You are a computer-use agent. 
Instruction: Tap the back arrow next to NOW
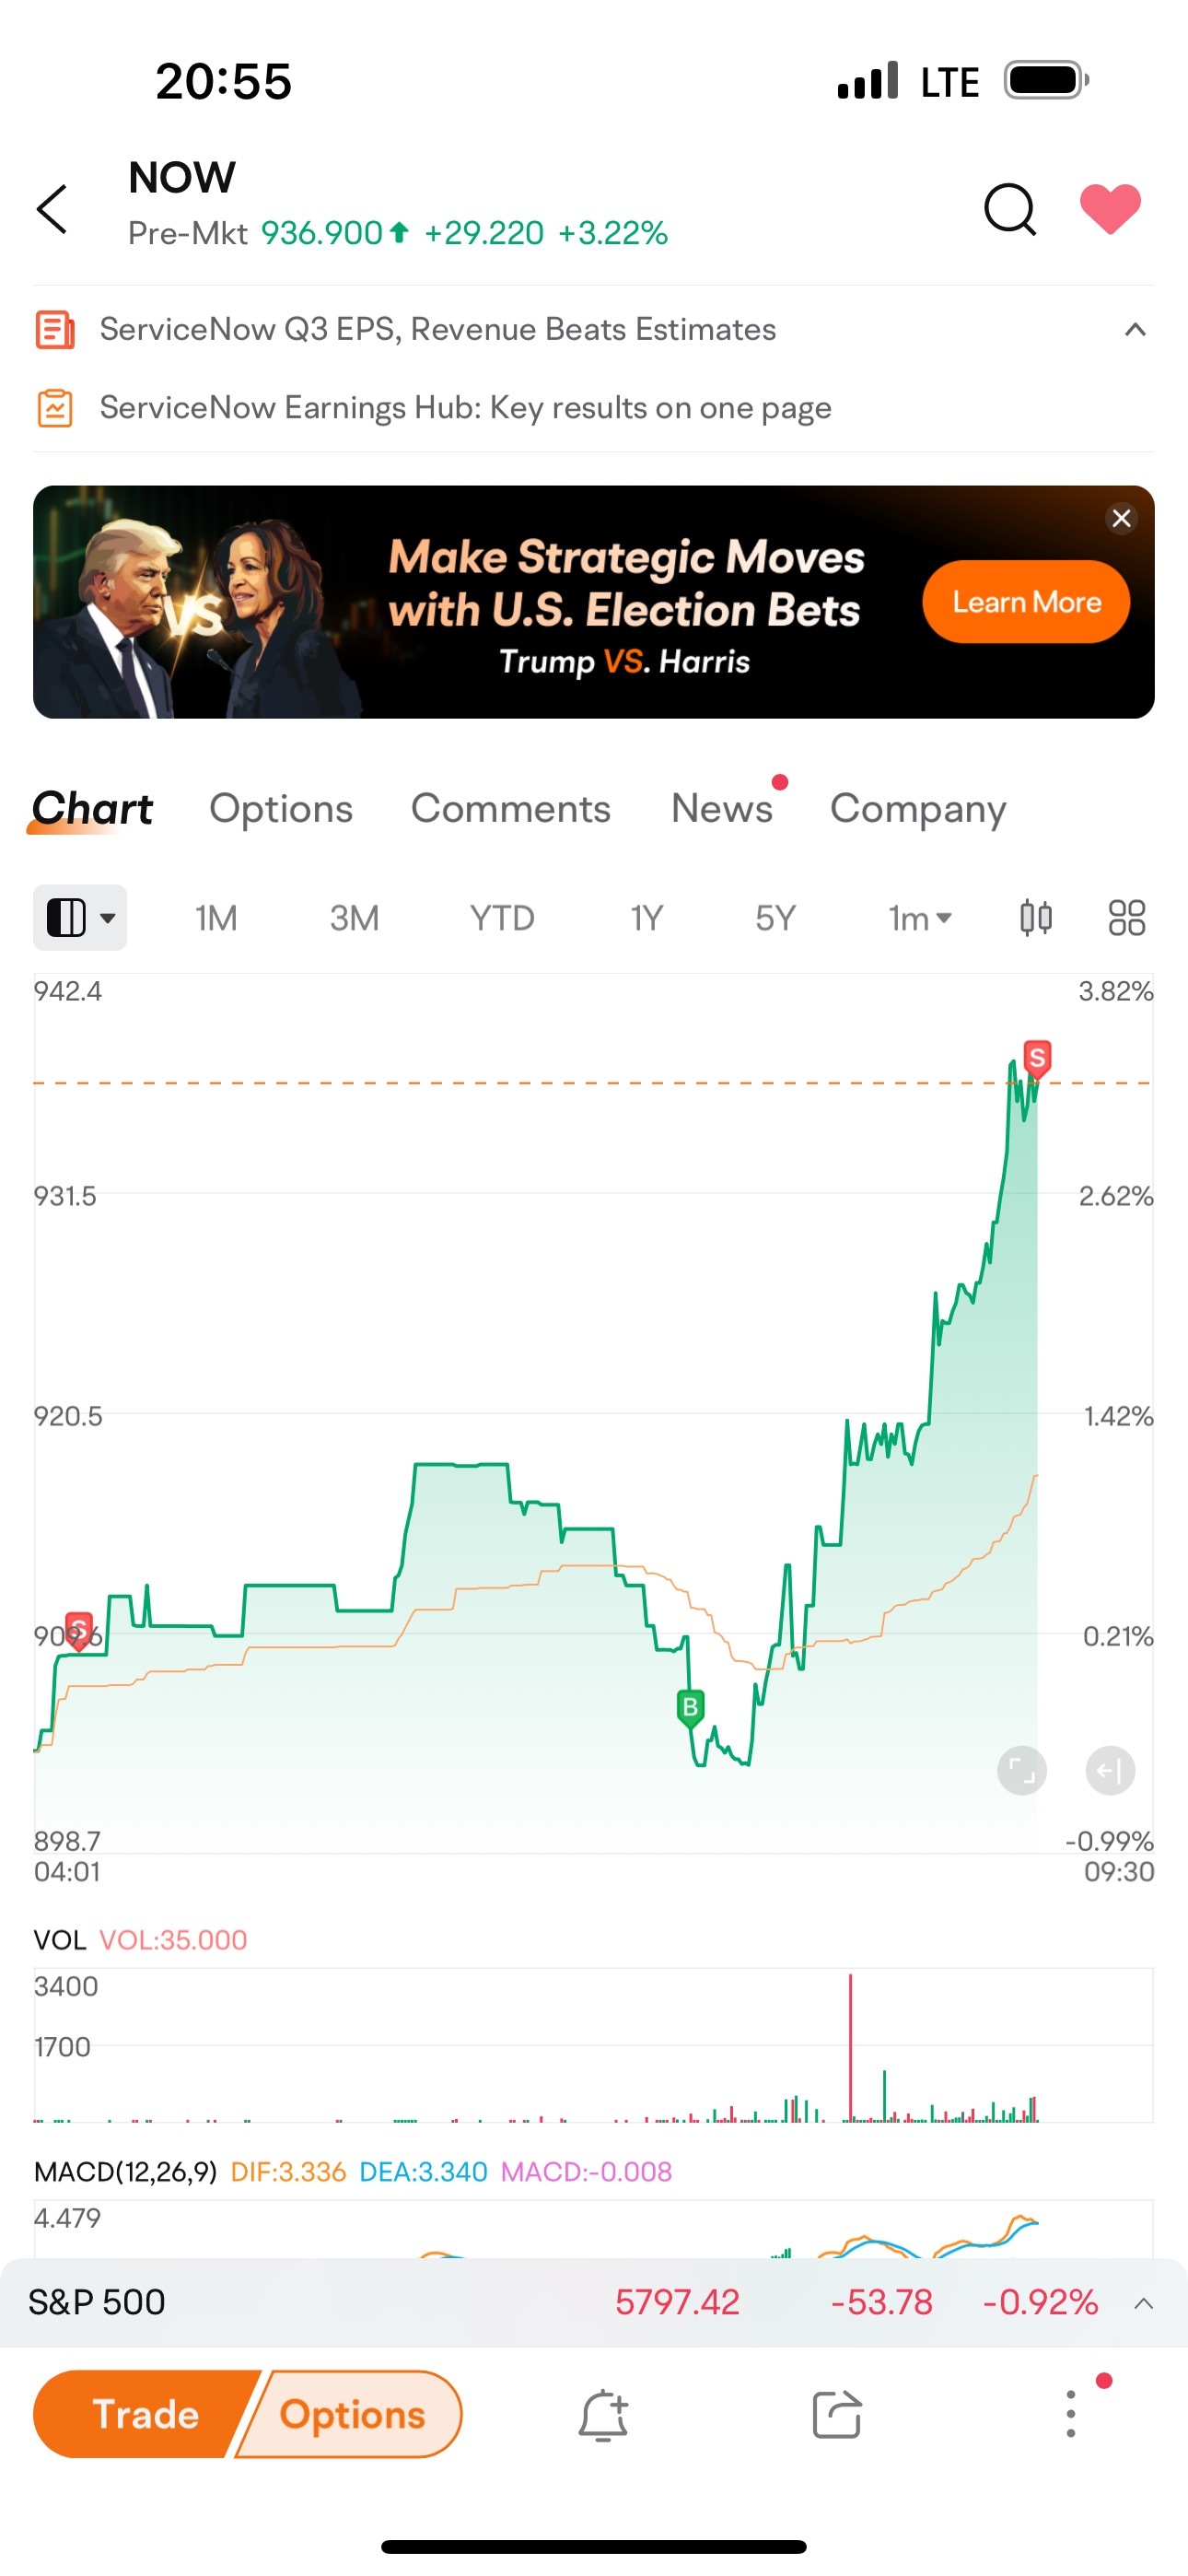pyautogui.click(x=52, y=209)
